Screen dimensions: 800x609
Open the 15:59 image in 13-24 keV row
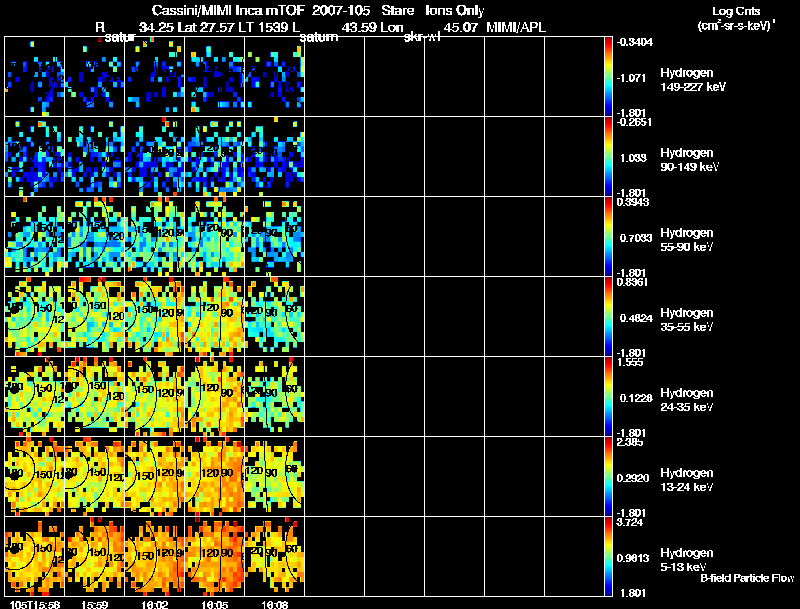94,476
